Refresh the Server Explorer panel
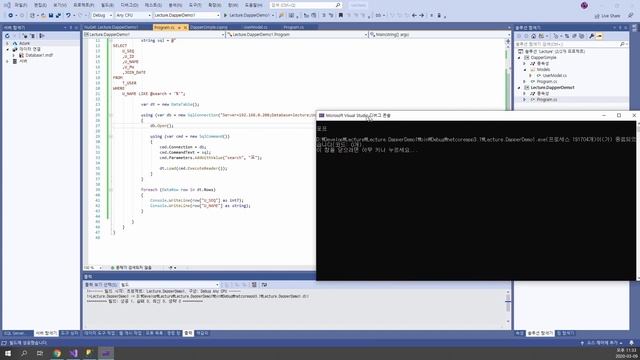640x360 pixels. [x=7, y=36]
